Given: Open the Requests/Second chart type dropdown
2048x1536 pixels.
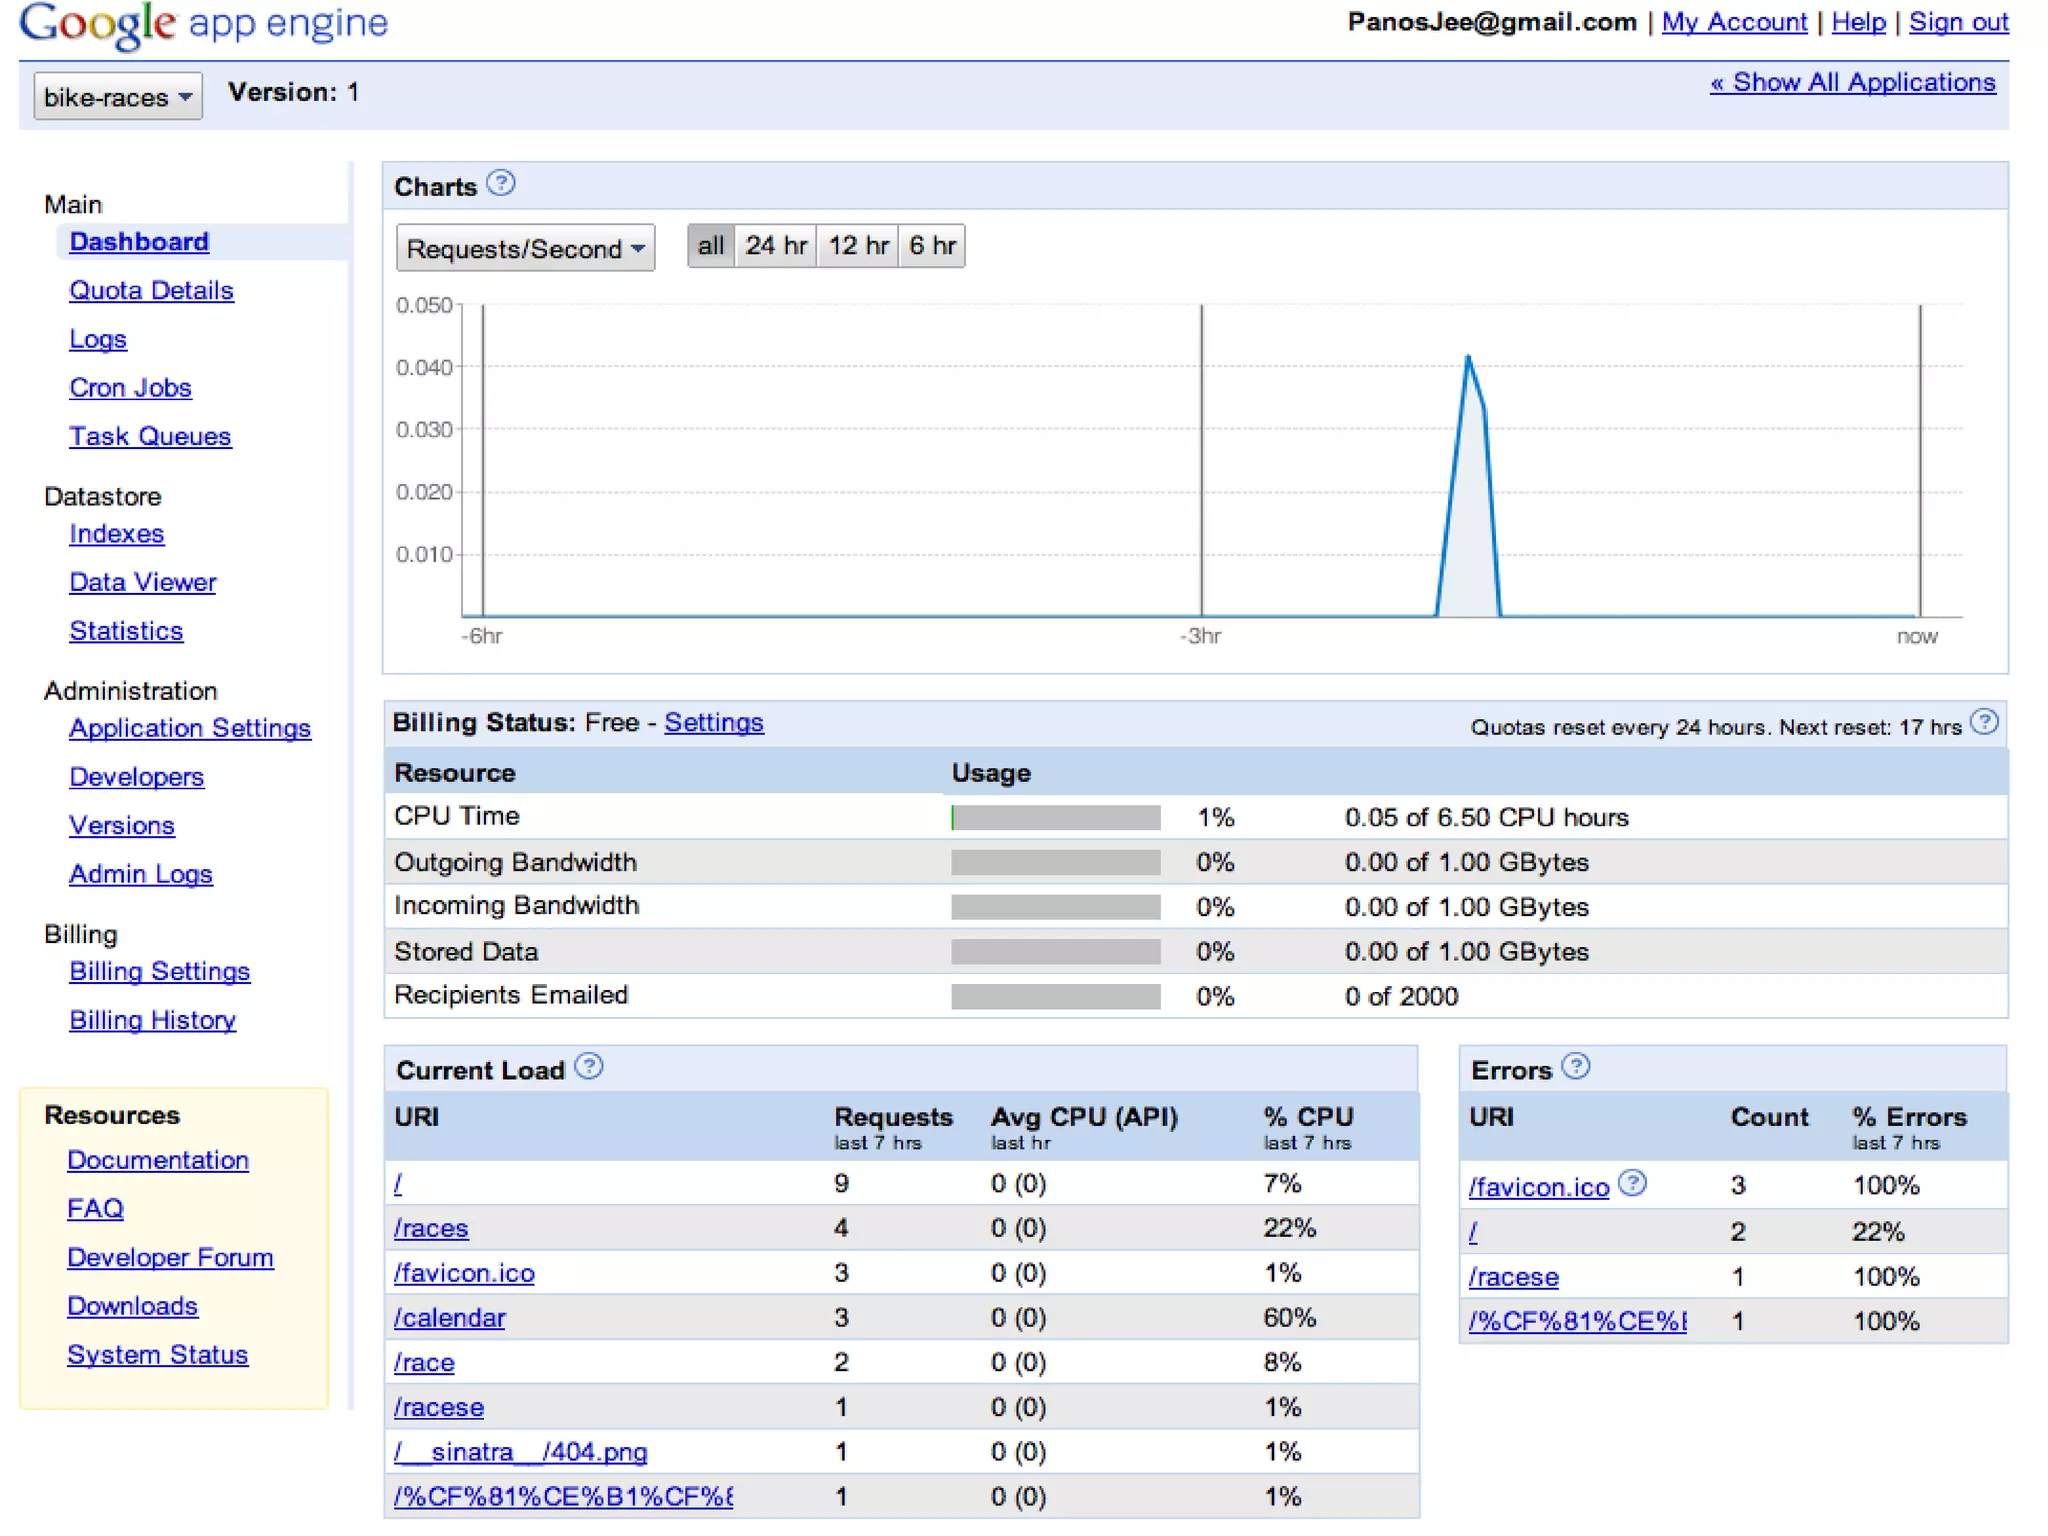Looking at the screenshot, I should click(x=525, y=248).
